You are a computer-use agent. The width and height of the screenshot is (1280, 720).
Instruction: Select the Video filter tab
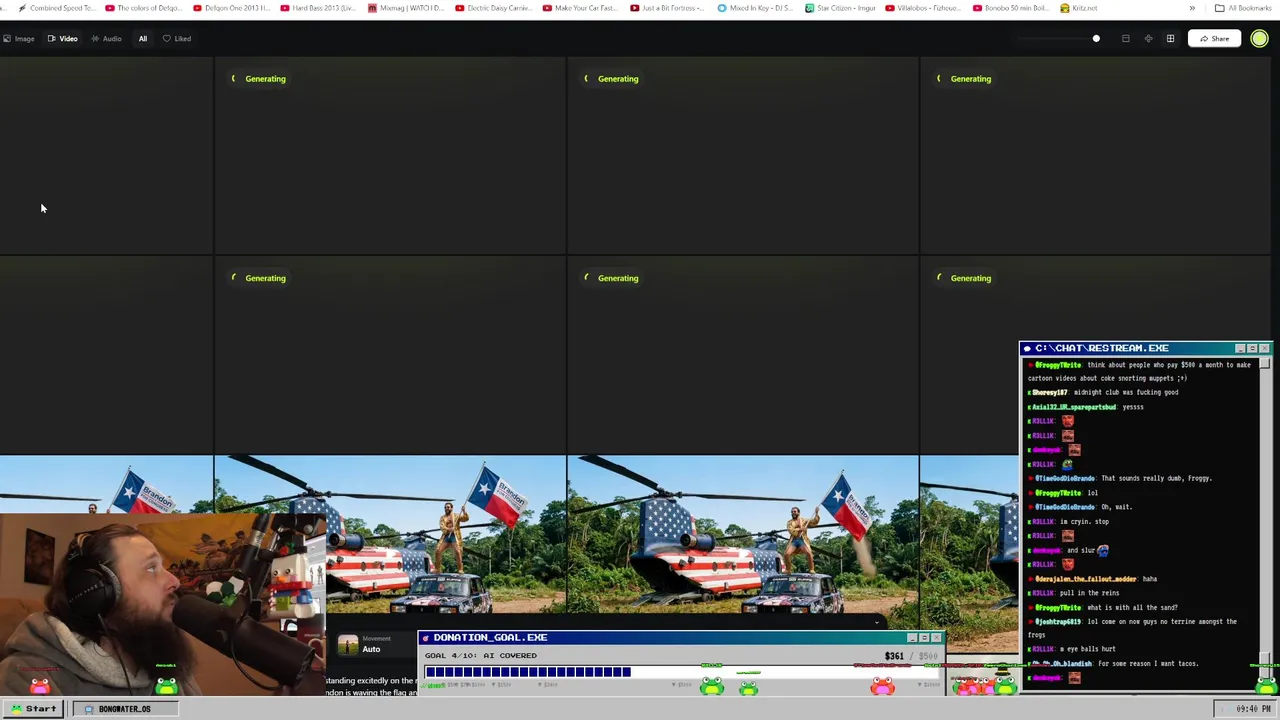(62, 39)
